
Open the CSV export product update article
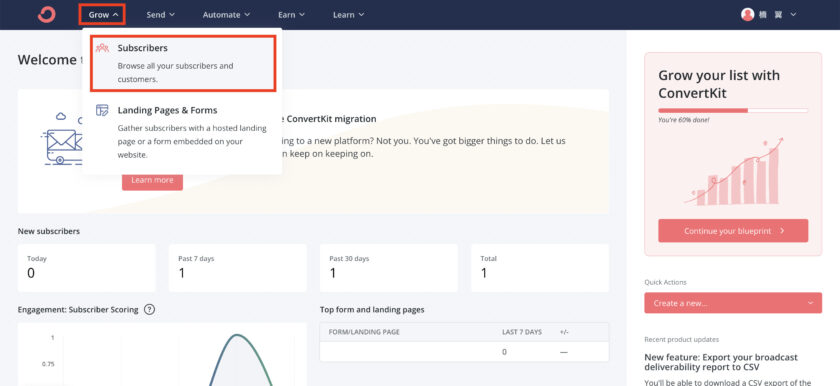tap(721, 362)
